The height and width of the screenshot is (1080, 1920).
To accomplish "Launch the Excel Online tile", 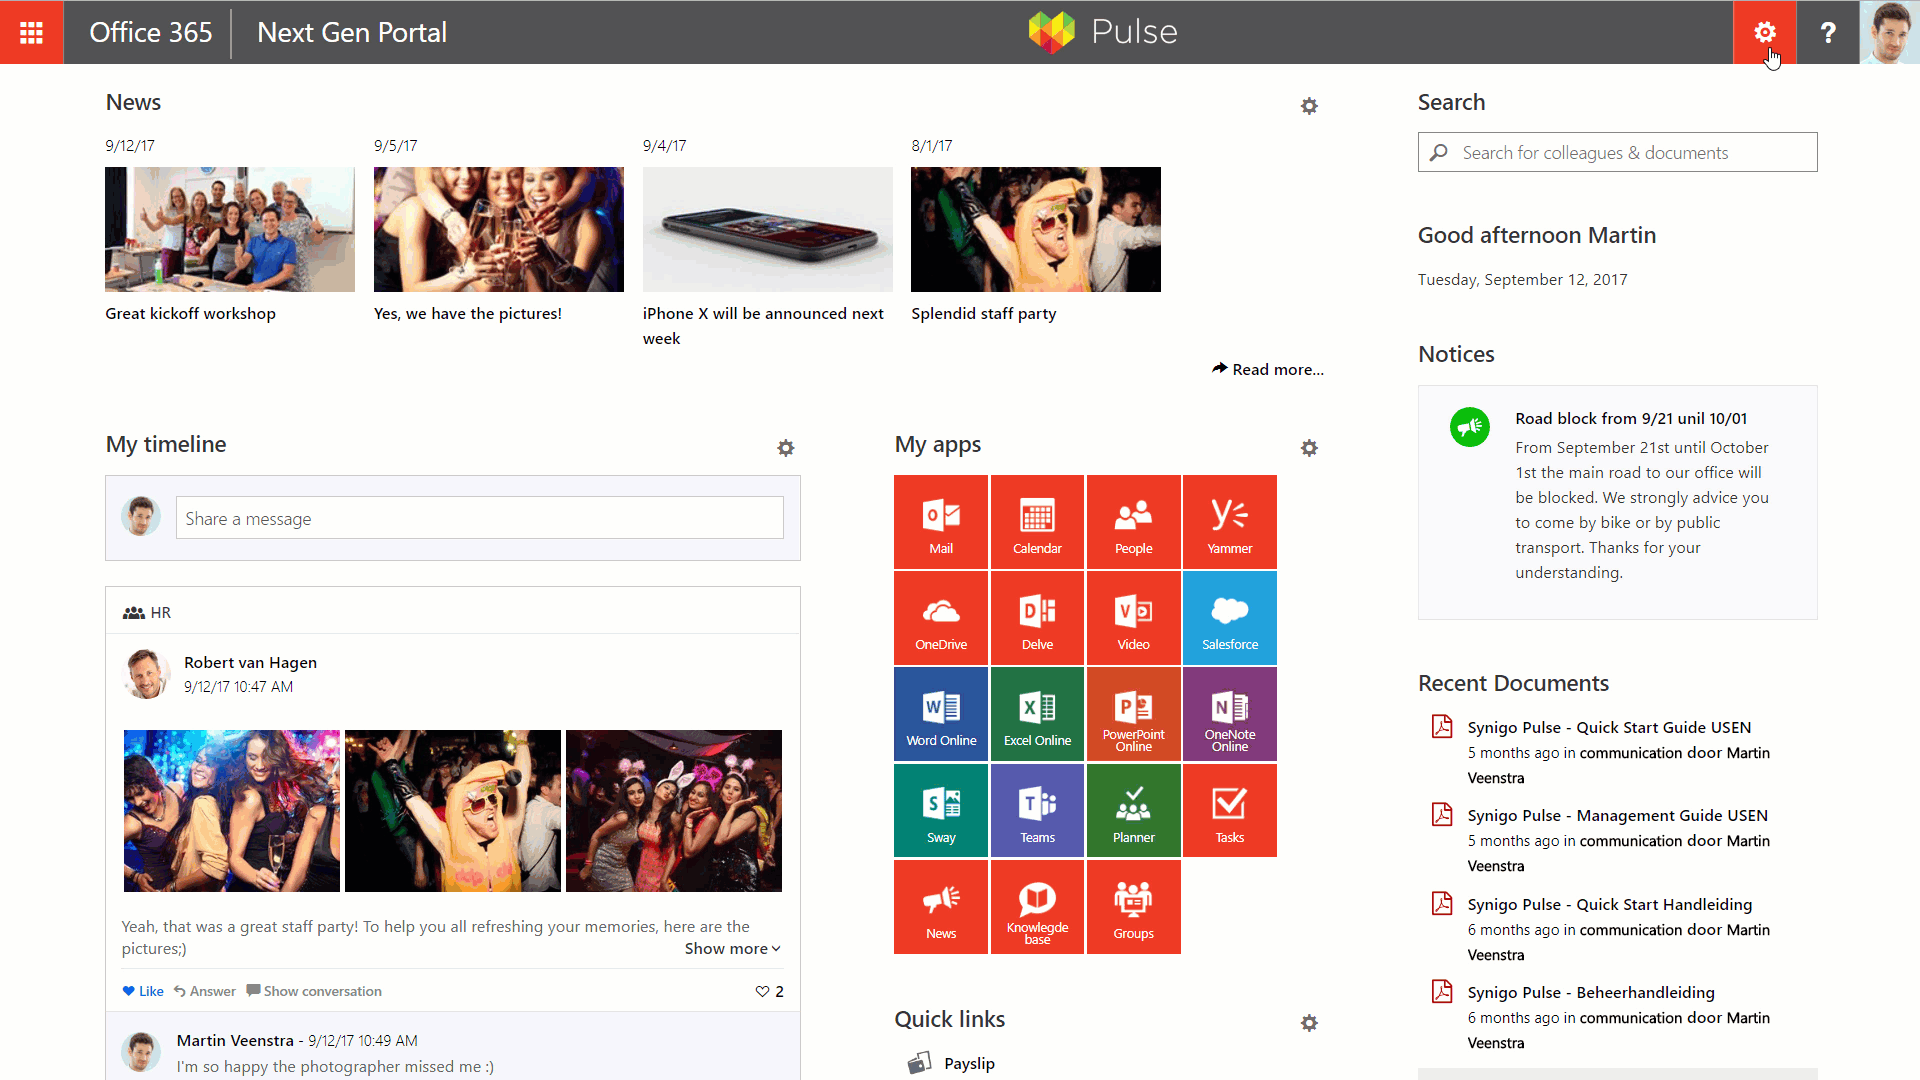I will [1037, 714].
